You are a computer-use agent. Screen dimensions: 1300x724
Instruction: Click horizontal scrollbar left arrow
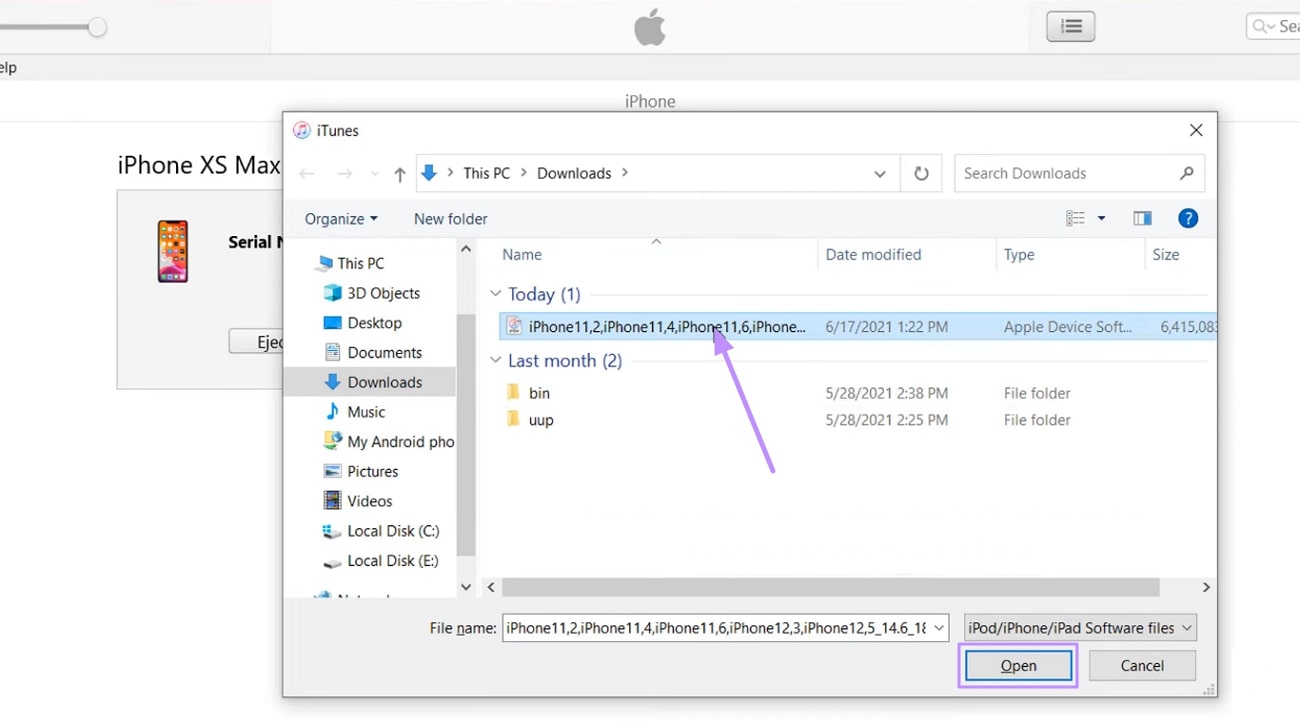coord(490,588)
